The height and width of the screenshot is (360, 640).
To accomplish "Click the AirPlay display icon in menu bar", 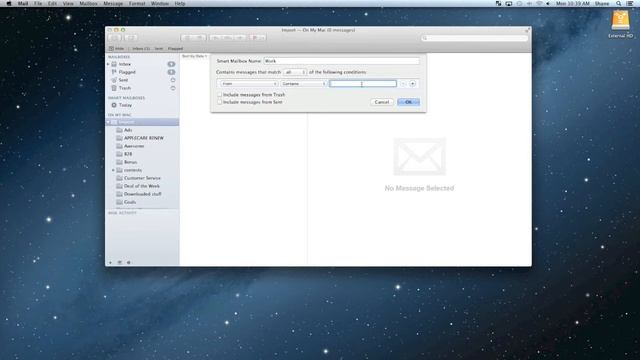I will pos(509,3).
